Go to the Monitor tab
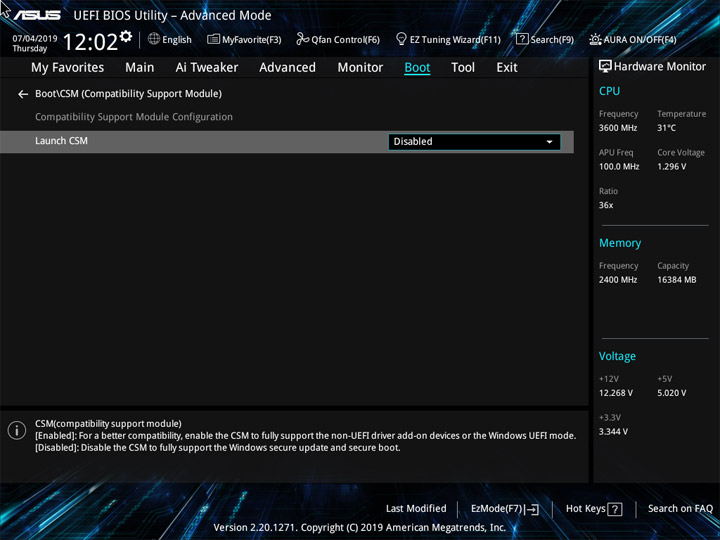Screen dimensions: 720x540 click(360, 68)
